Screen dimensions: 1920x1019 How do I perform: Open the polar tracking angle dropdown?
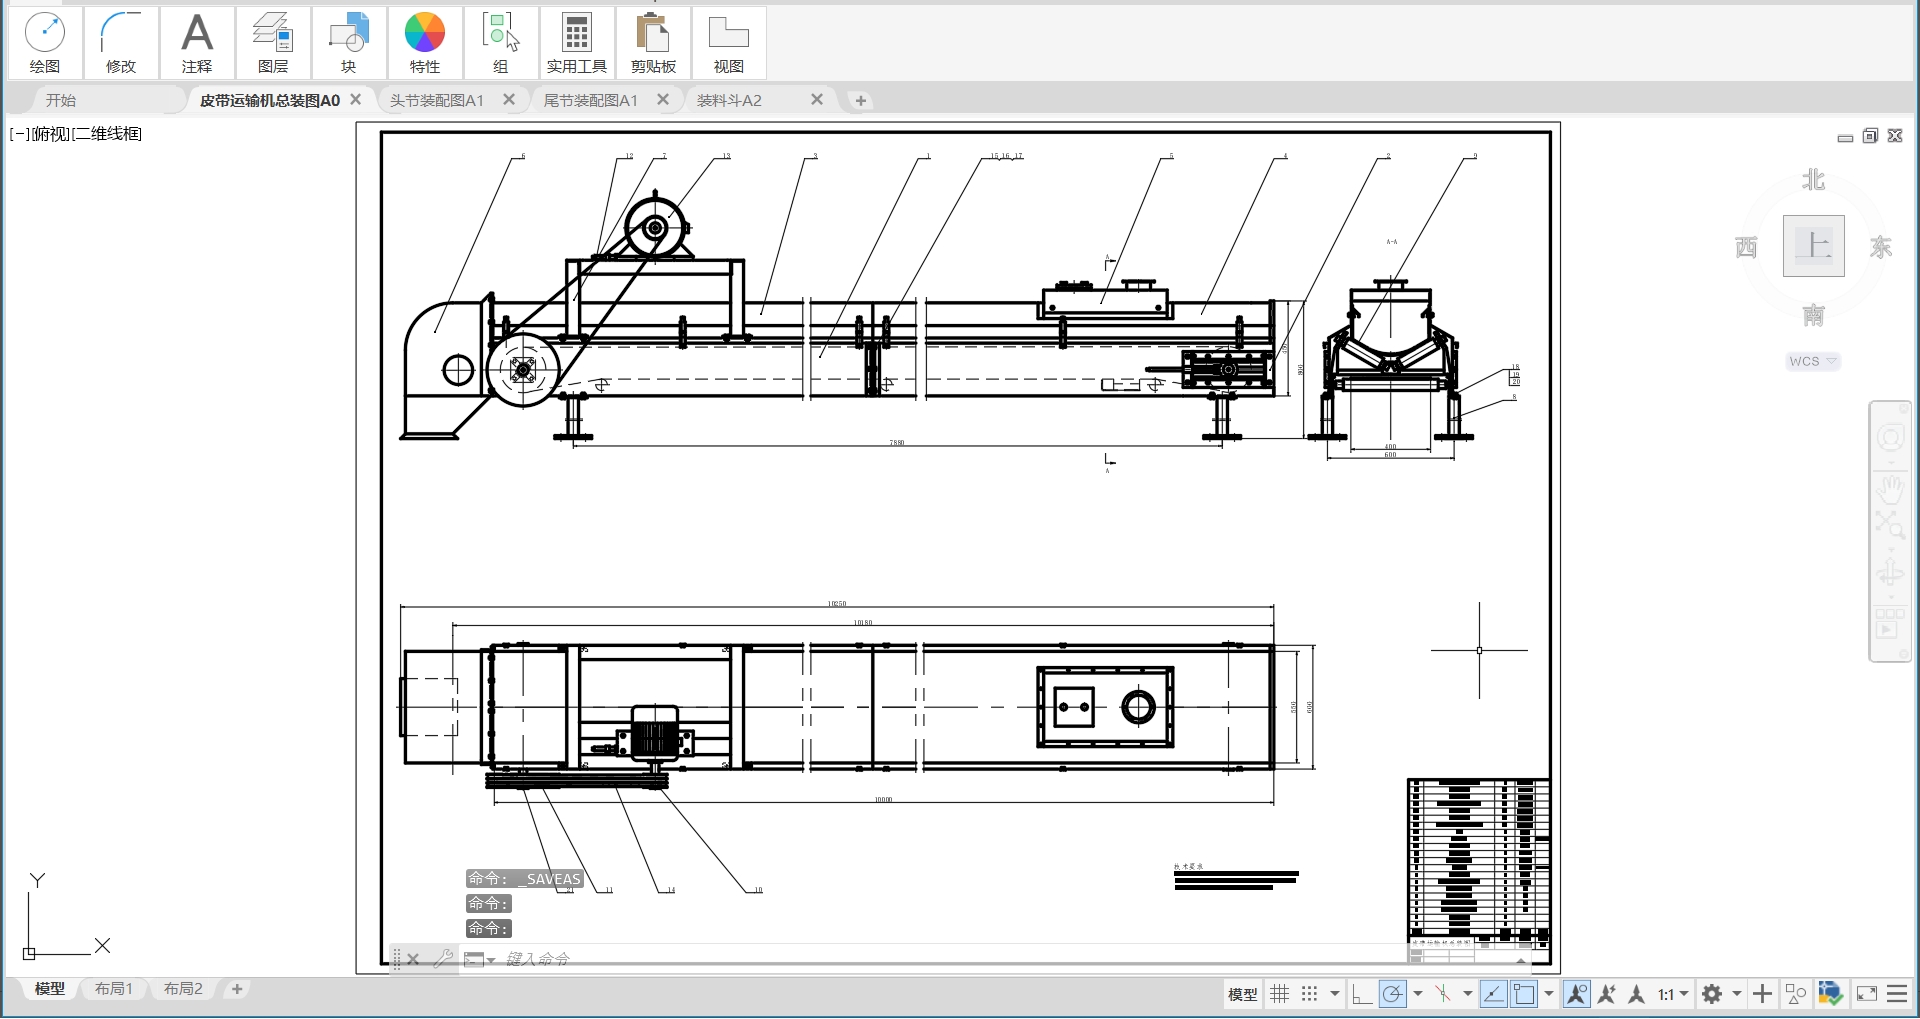pos(1418,994)
